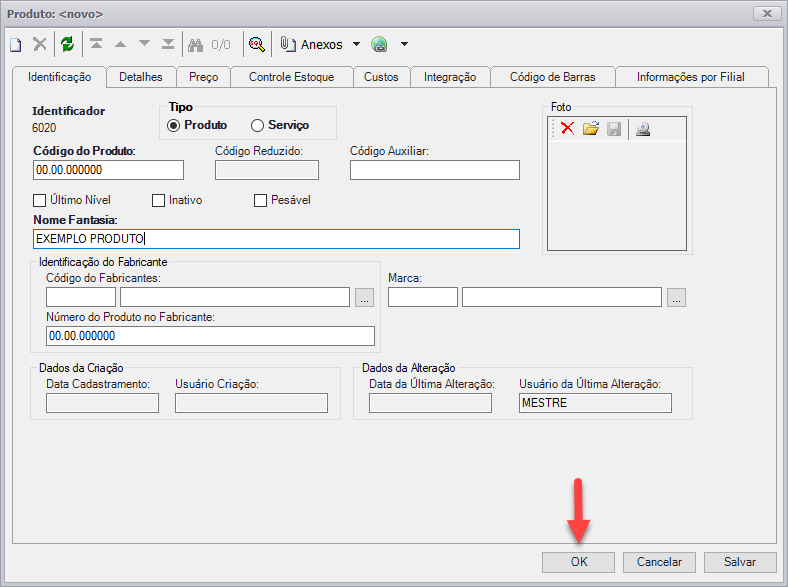Click the Usuário Criação field
788x587 pixels.
pyautogui.click(x=251, y=403)
